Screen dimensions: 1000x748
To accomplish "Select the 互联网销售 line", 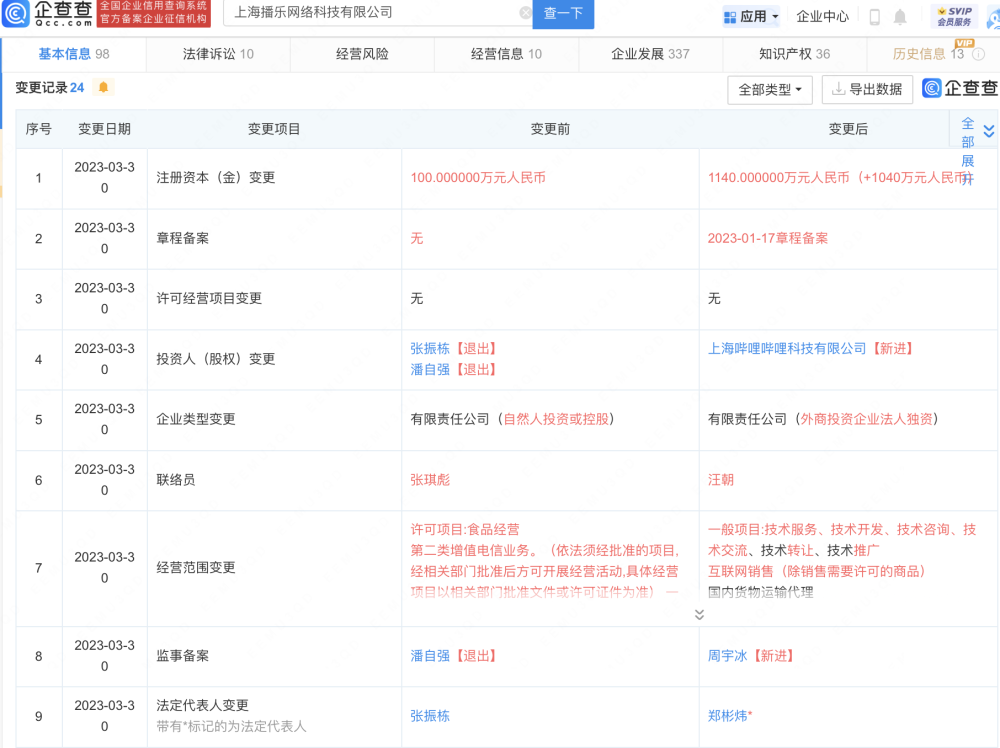I will (x=816, y=571).
